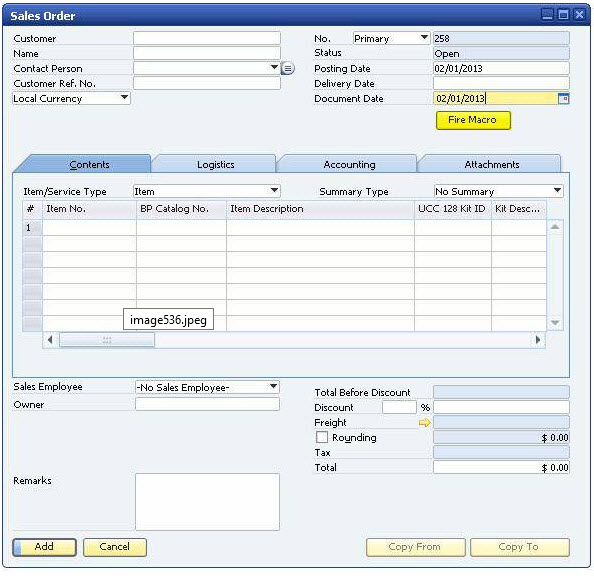Open Contact Person details icon

point(288,69)
